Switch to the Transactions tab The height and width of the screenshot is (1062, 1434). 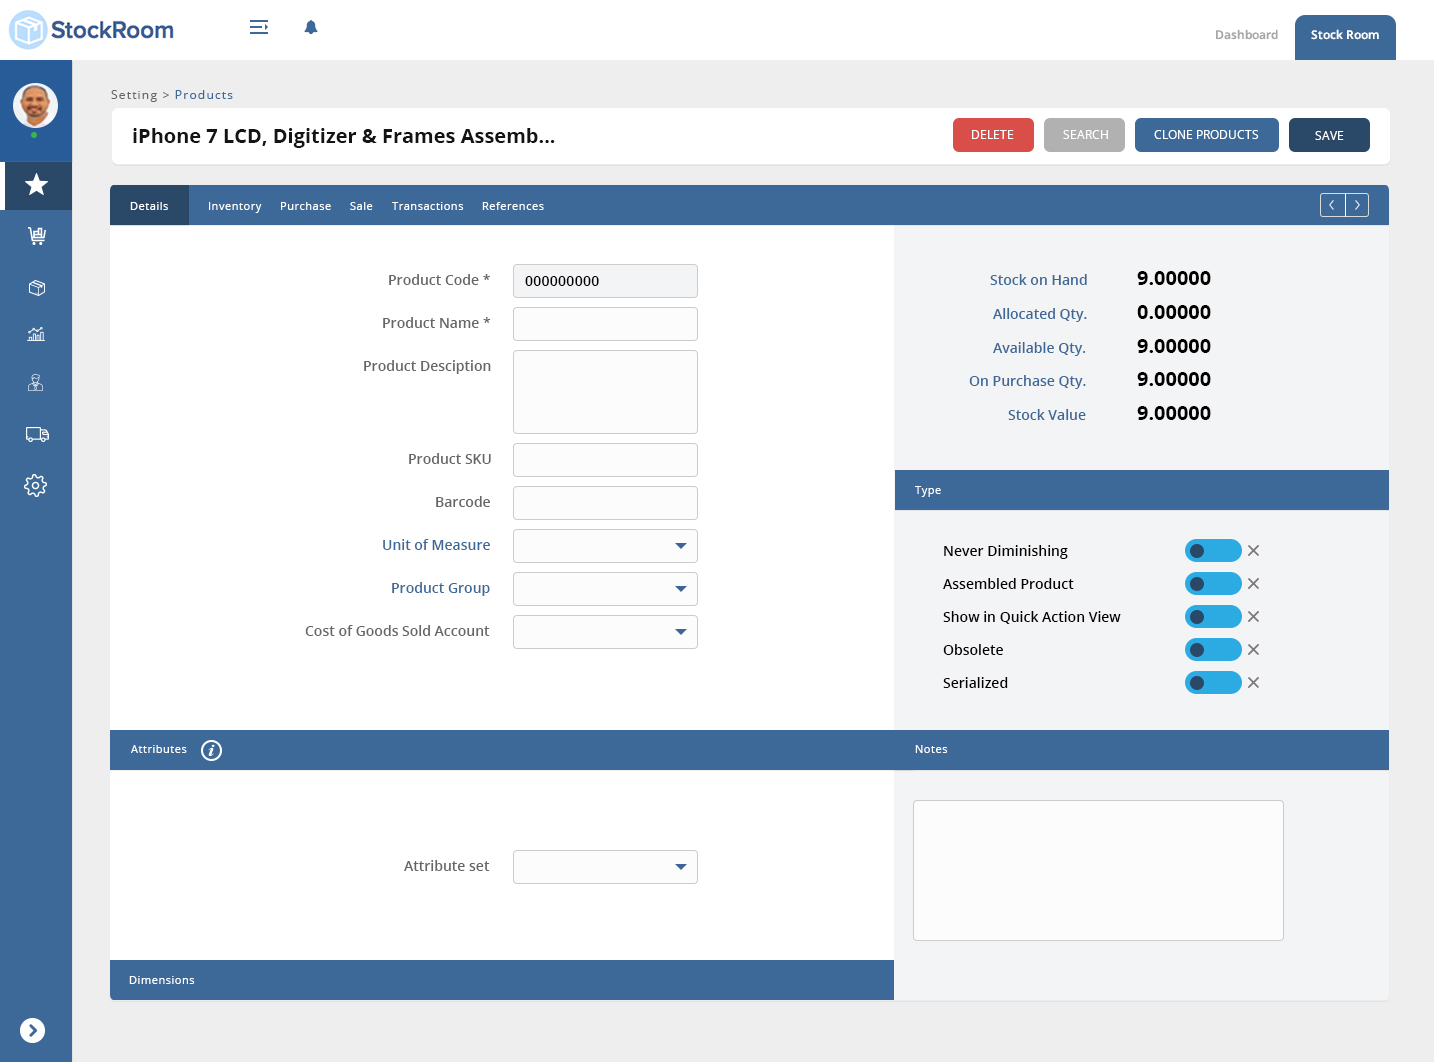coord(427,206)
